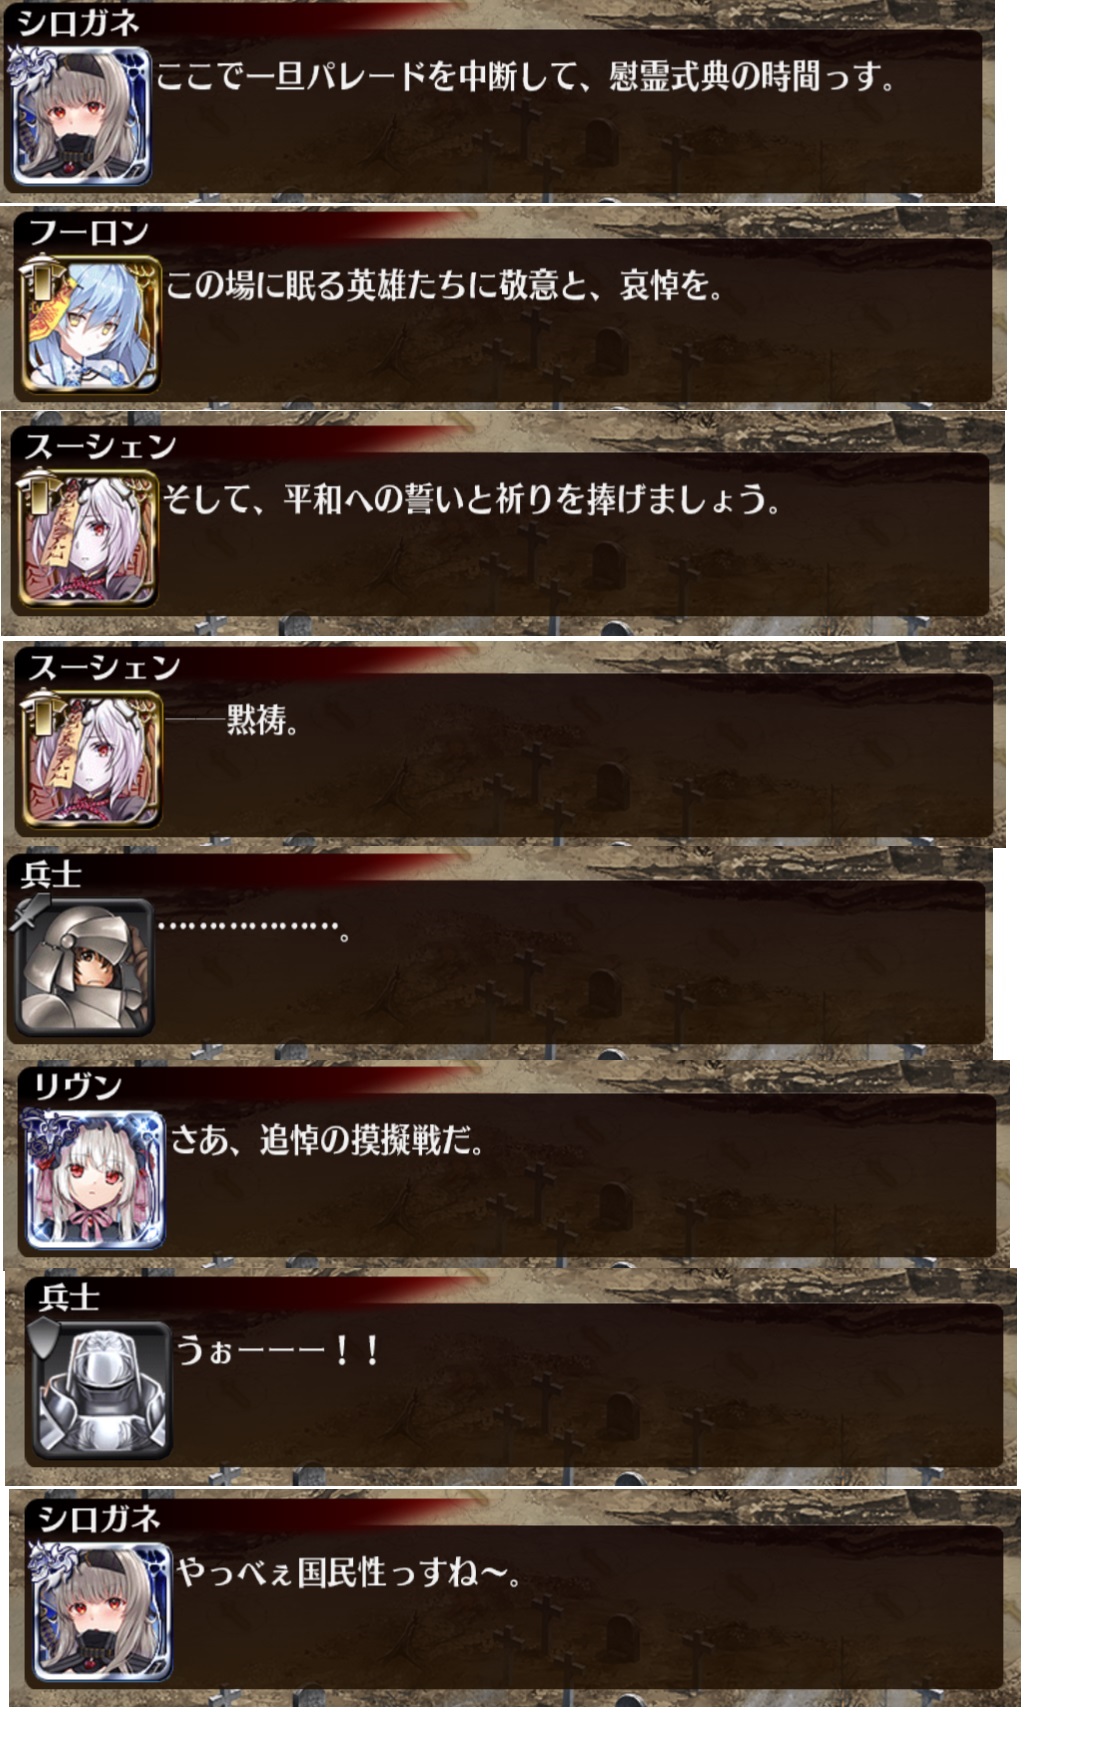Click the text さあ、追悼の摸擬戦だ。
This screenshot has width=1100, height=1738.
pyautogui.click(x=328, y=1139)
